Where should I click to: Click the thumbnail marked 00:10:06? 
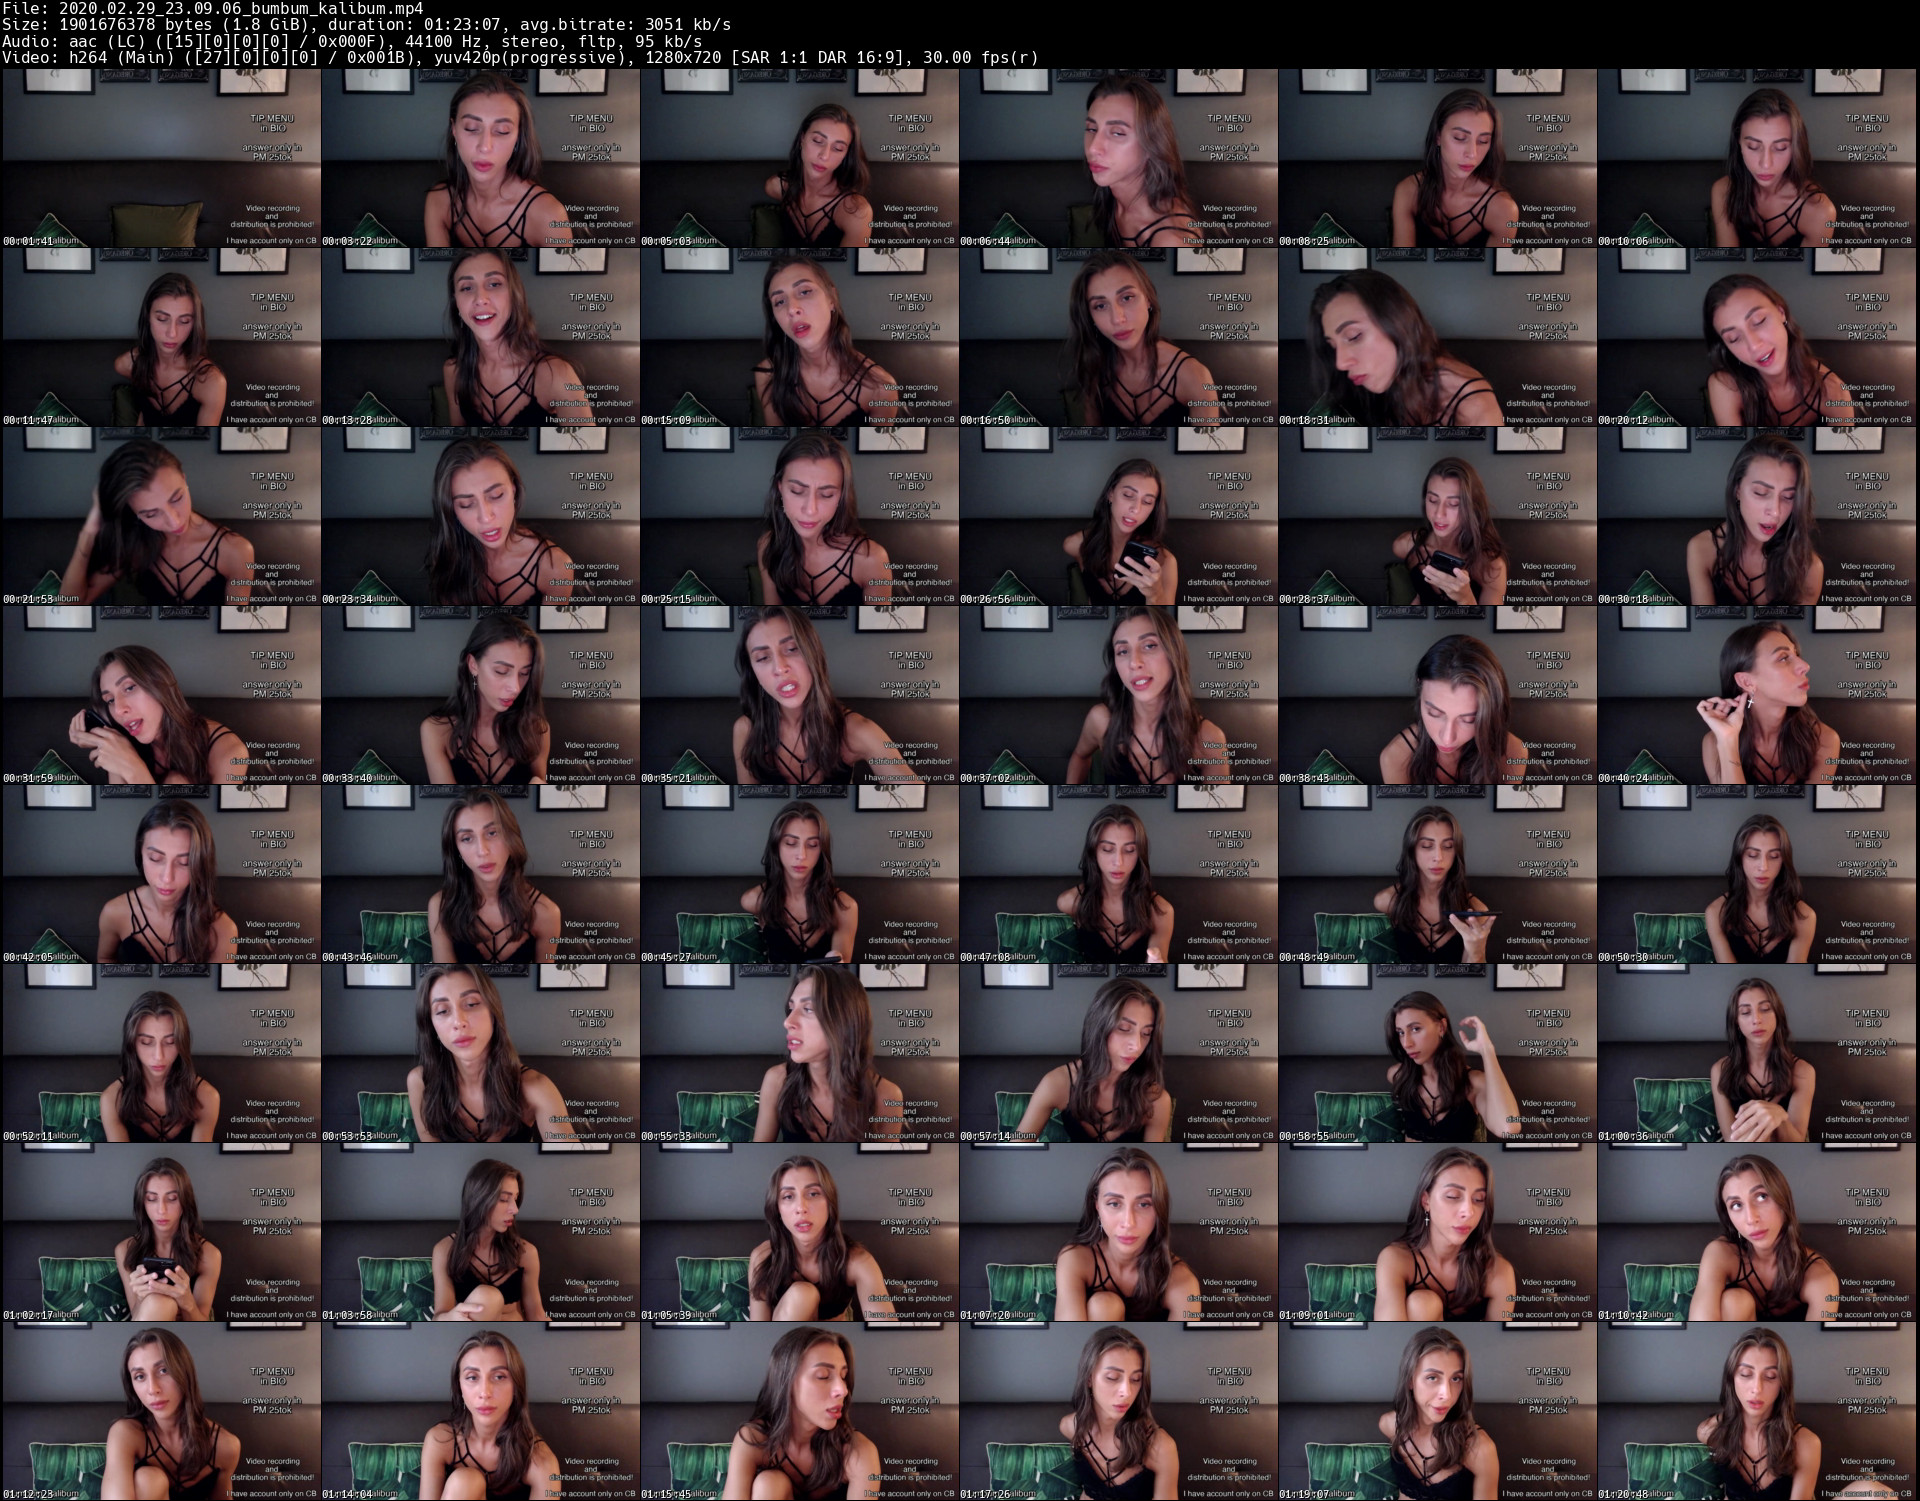[x=1757, y=158]
